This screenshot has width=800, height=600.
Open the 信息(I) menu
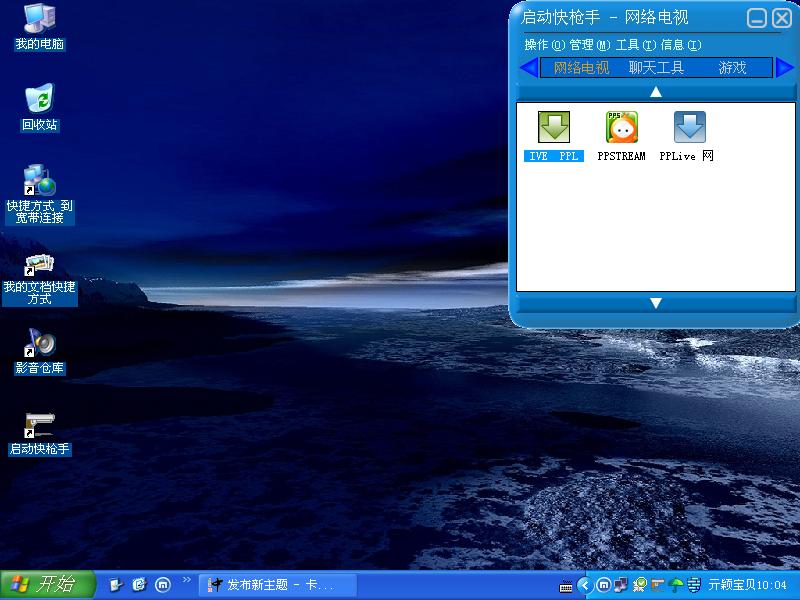681,45
